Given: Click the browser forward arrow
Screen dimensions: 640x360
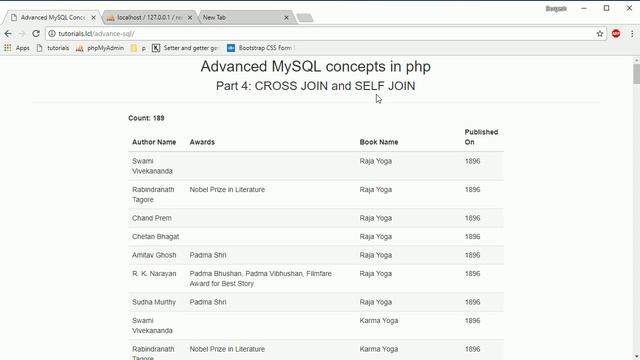Looking at the screenshot, I should tap(22, 34).
